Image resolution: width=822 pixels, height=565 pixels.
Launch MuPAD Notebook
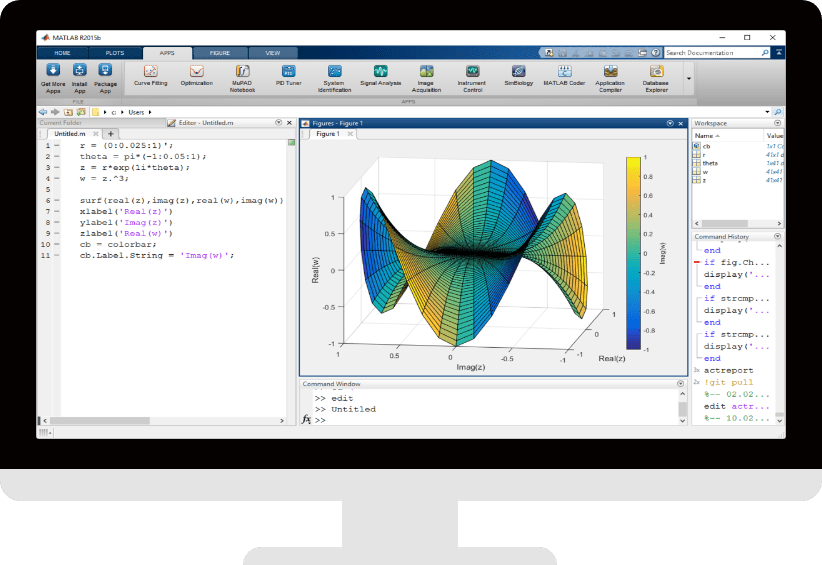[x=242, y=78]
